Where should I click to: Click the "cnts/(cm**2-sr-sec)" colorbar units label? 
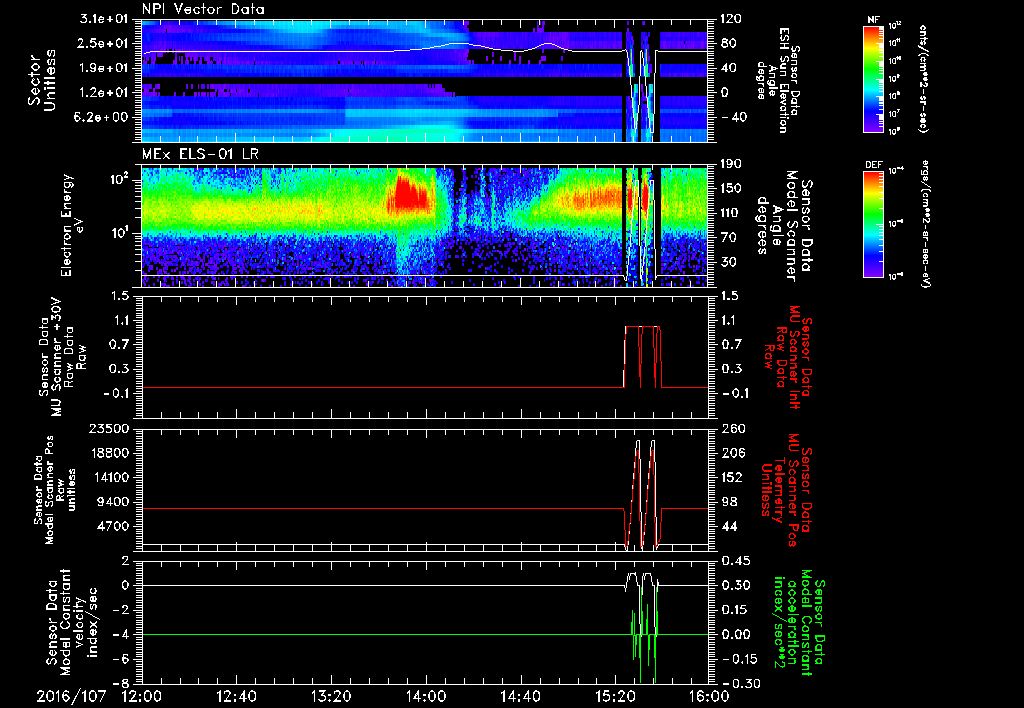click(x=923, y=79)
